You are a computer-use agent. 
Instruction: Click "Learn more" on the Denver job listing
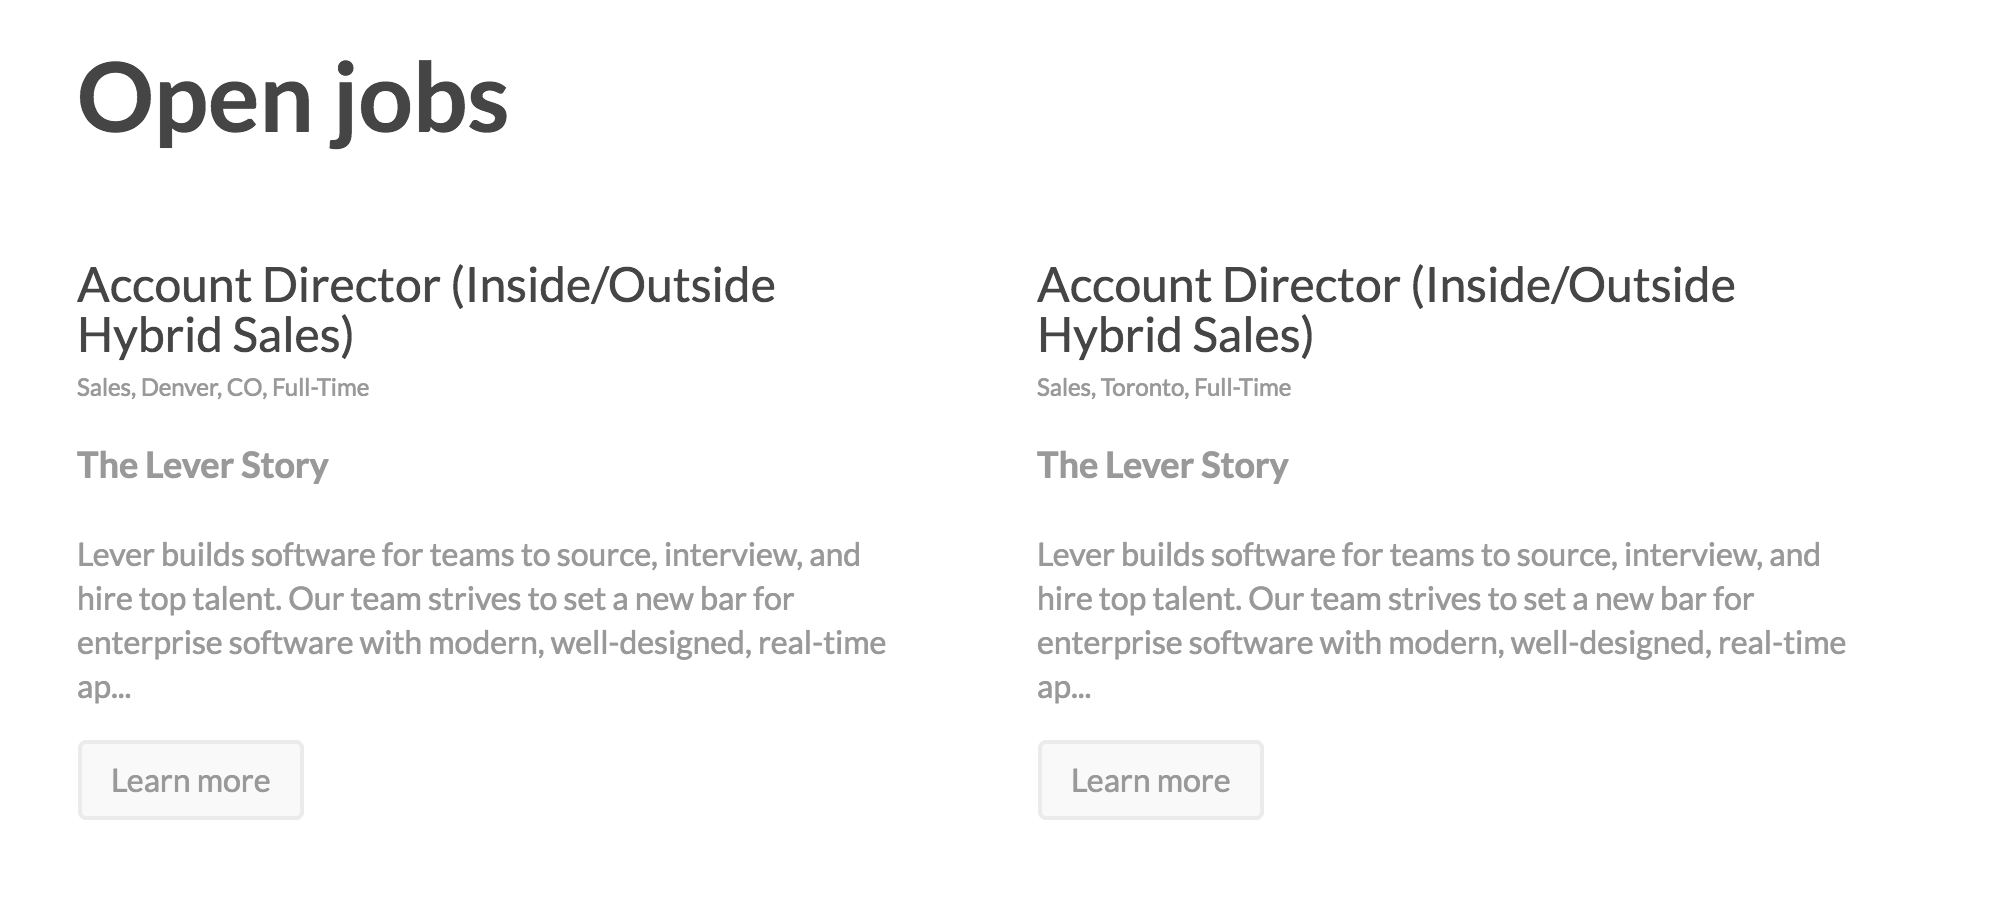[x=190, y=780]
